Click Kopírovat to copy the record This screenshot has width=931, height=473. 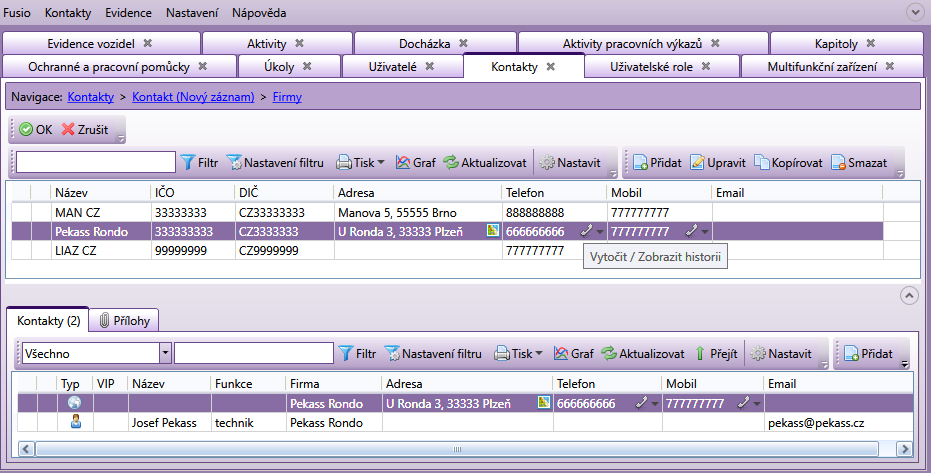(788, 163)
